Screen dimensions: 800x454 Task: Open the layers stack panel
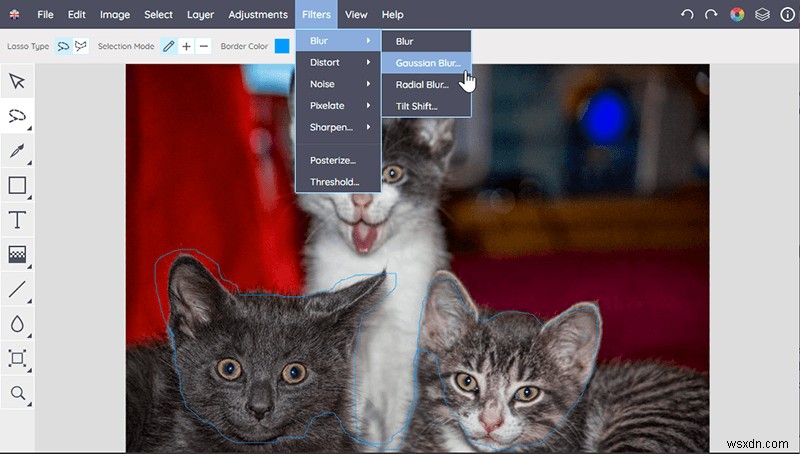click(762, 14)
